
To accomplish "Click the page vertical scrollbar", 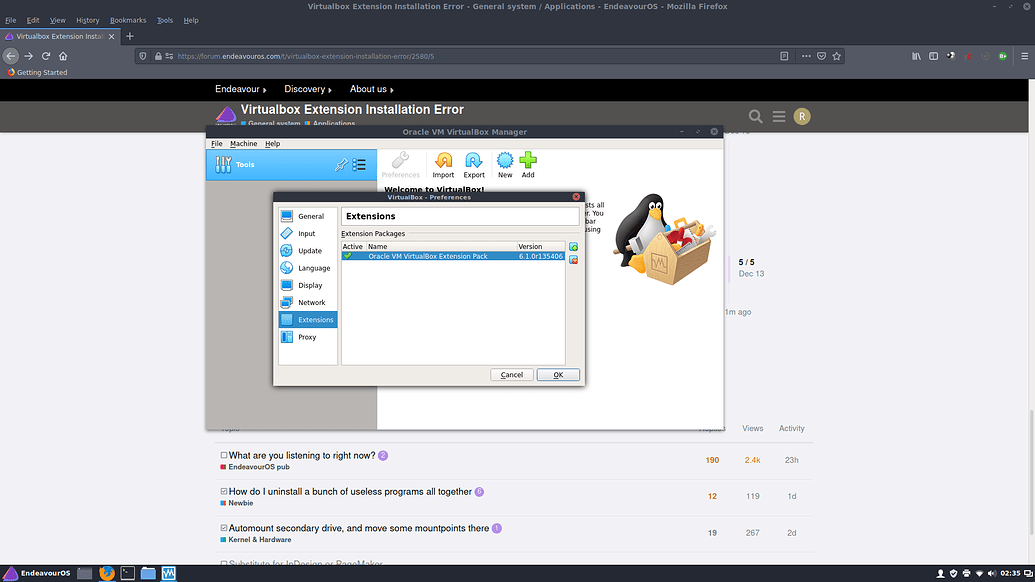I will 1031,472.
